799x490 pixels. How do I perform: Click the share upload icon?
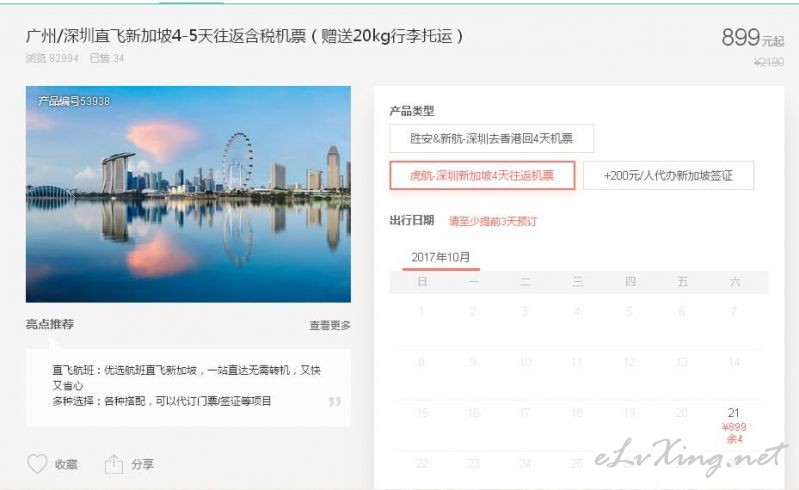tap(114, 464)
